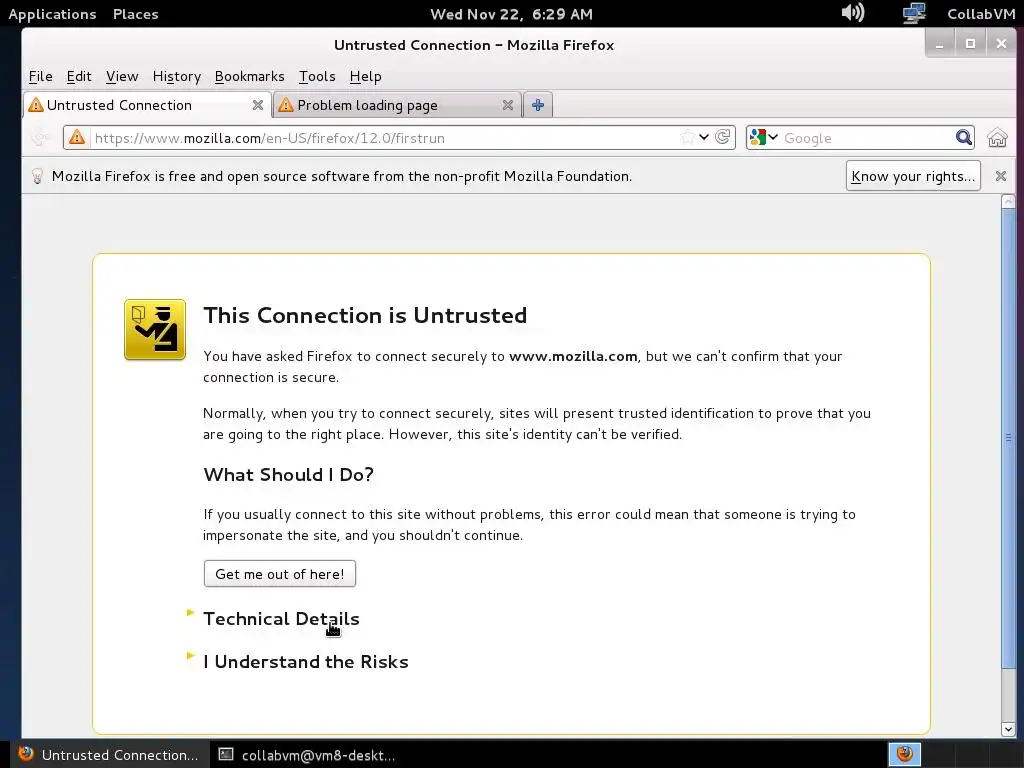Click the bold www.mozilla.com text
The image size is (1024, 768).
point(573,356)
